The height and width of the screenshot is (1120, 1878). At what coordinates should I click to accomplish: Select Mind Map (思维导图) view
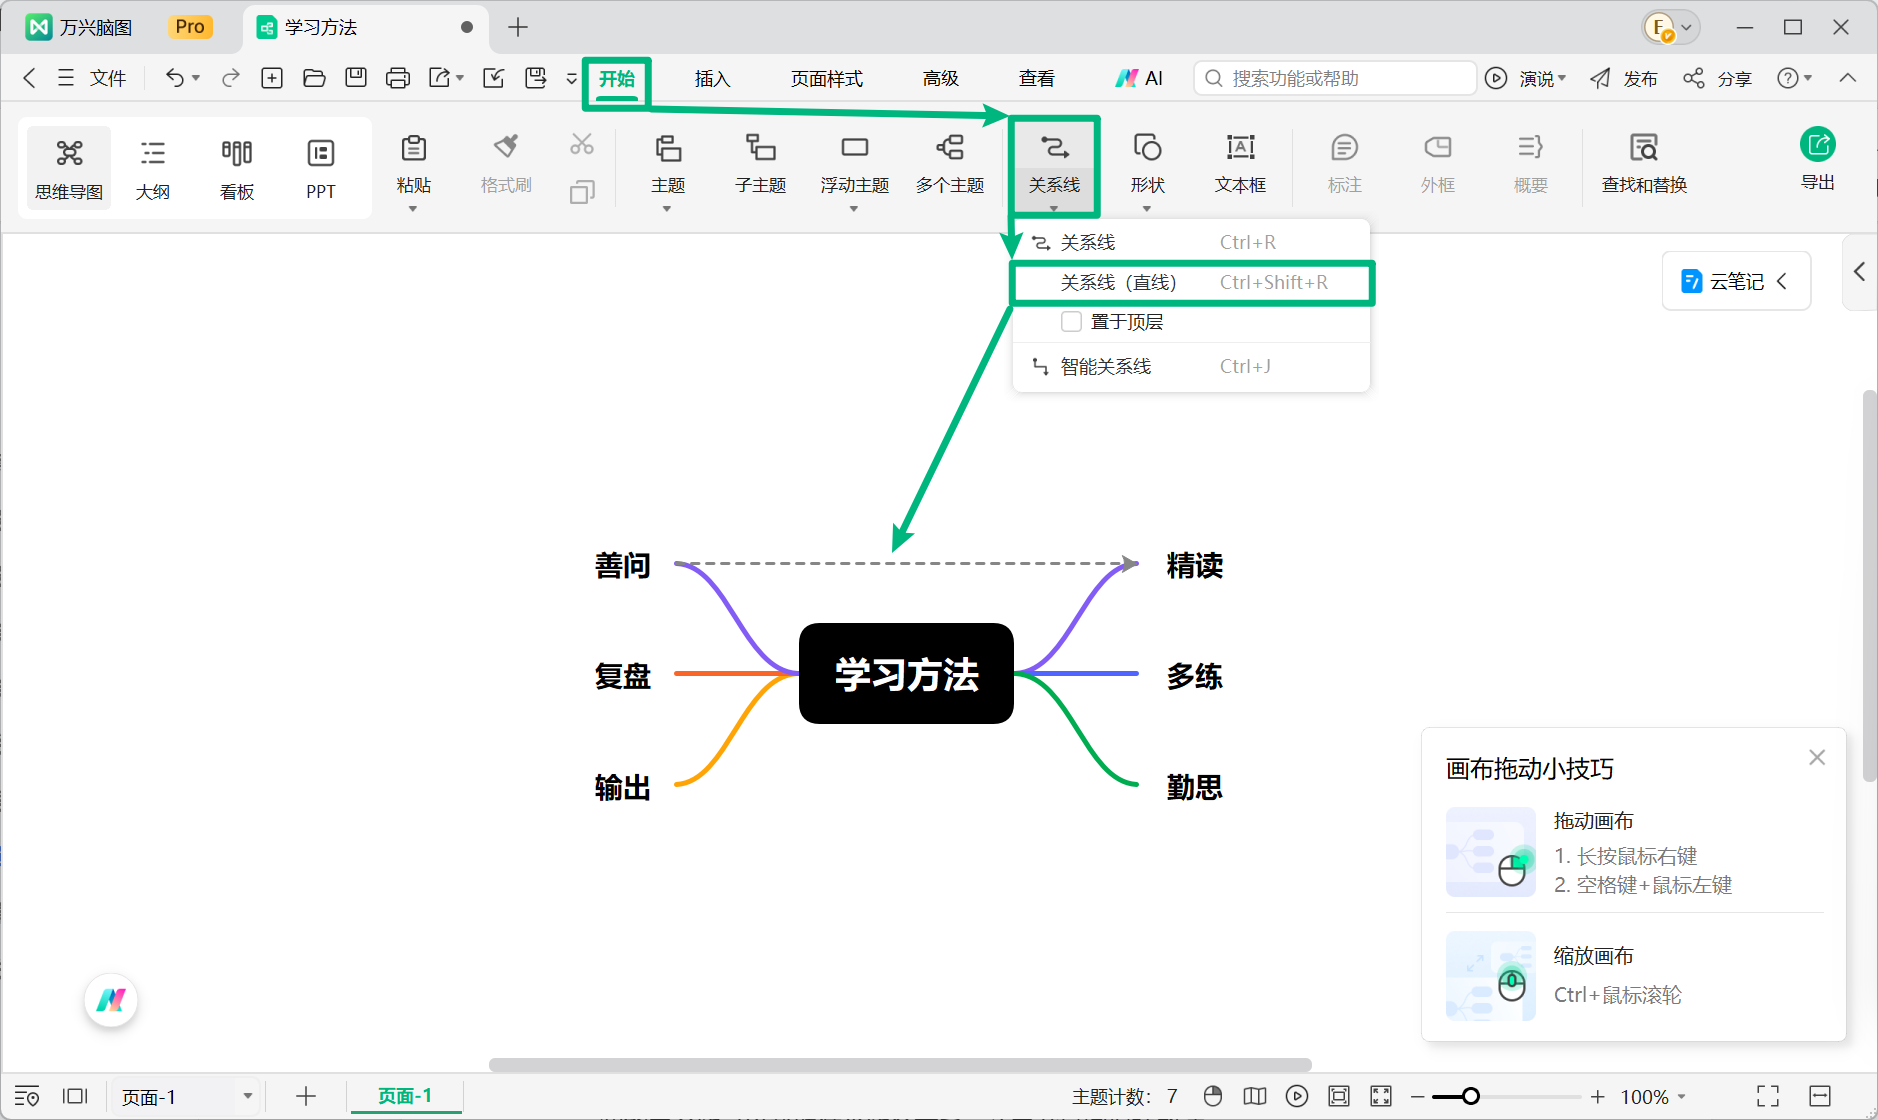coord(69,168)
